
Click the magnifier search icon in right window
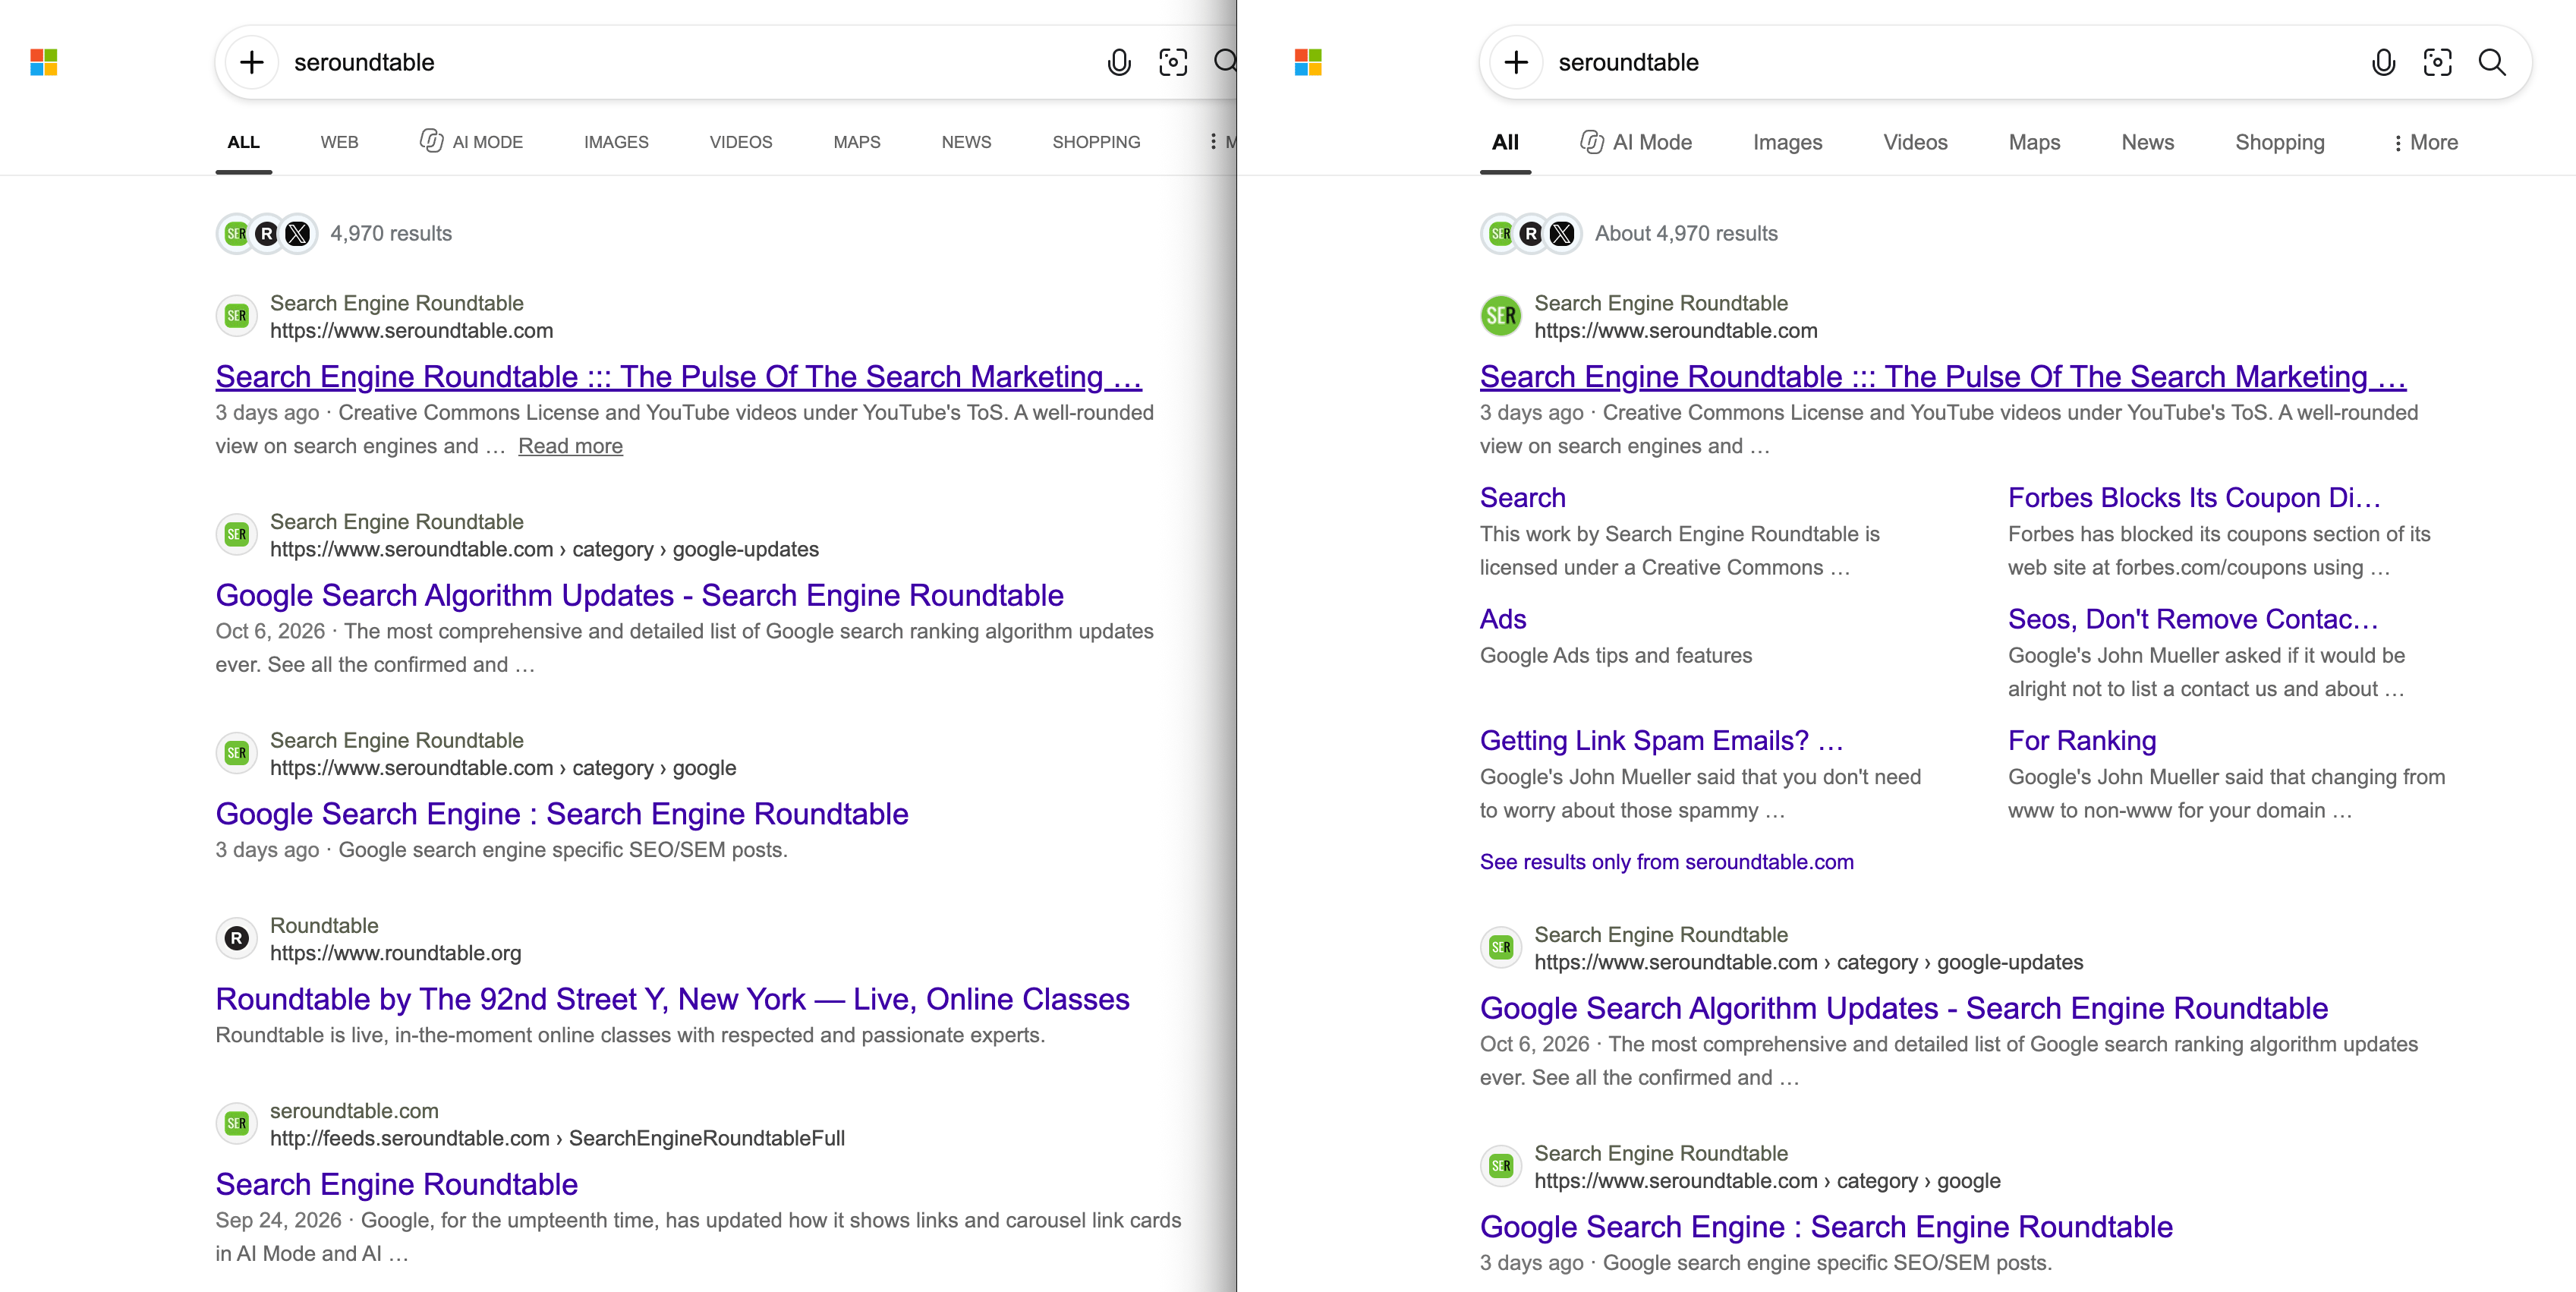click(2492, 62)
